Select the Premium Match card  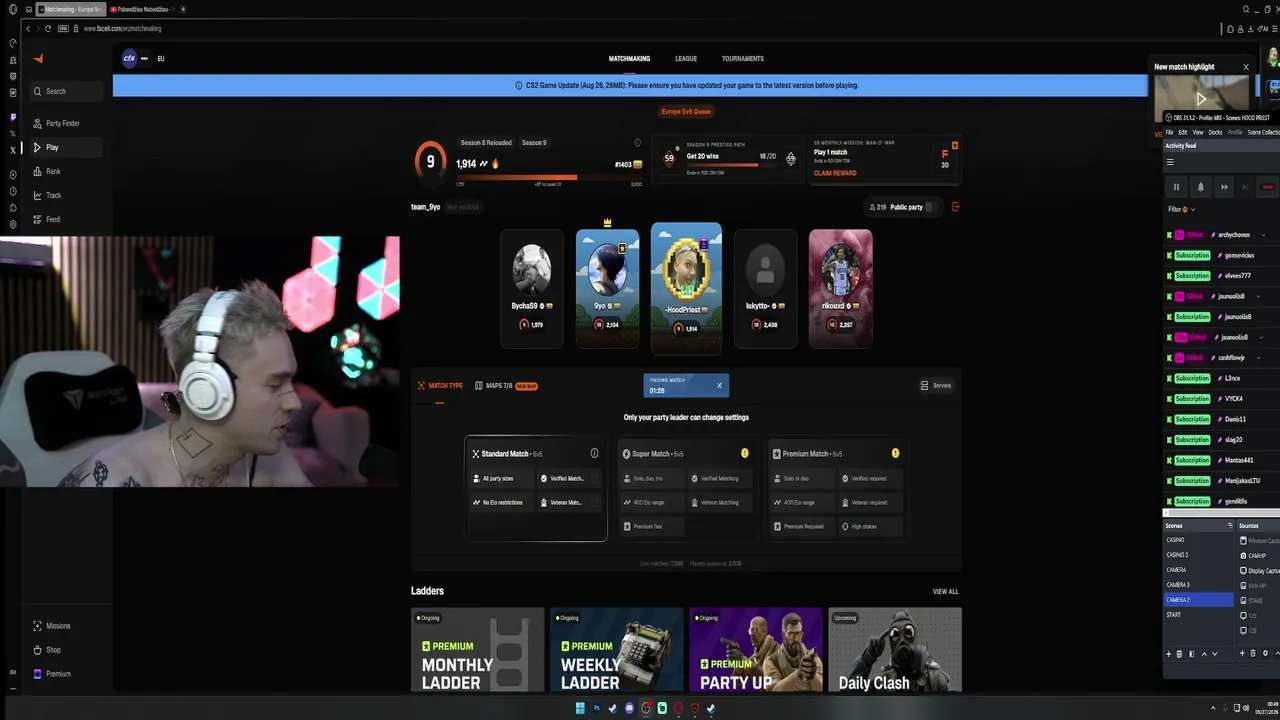(x=836, y=488)
